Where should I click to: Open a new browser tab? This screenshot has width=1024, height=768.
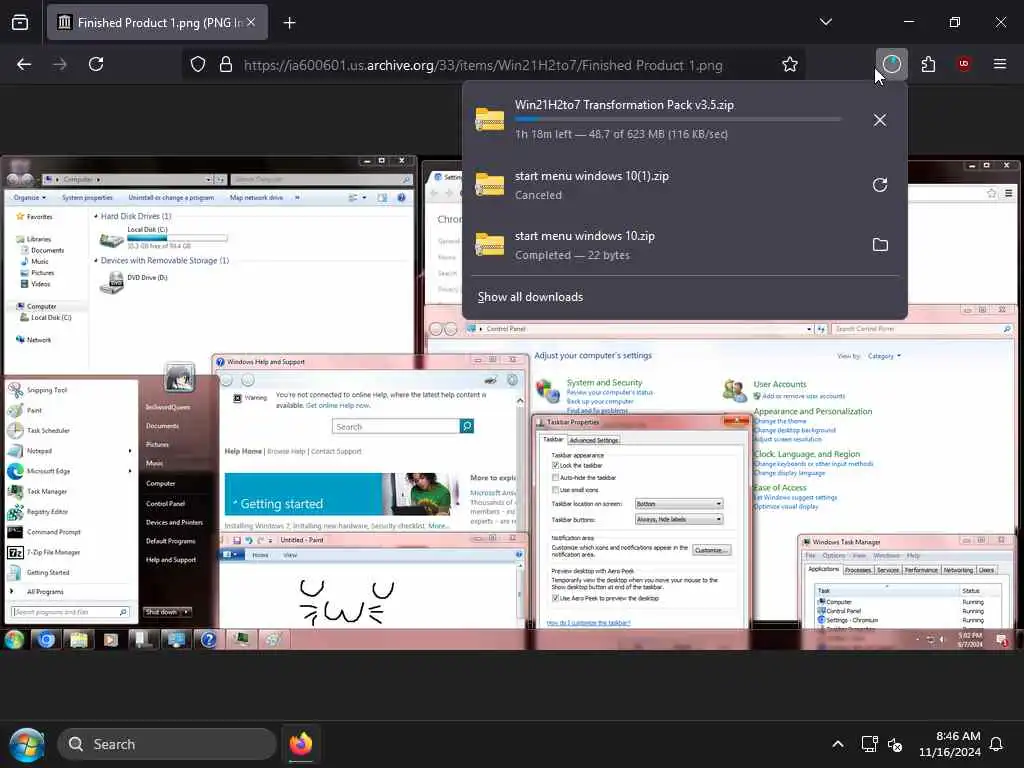[x=289, y=23]
